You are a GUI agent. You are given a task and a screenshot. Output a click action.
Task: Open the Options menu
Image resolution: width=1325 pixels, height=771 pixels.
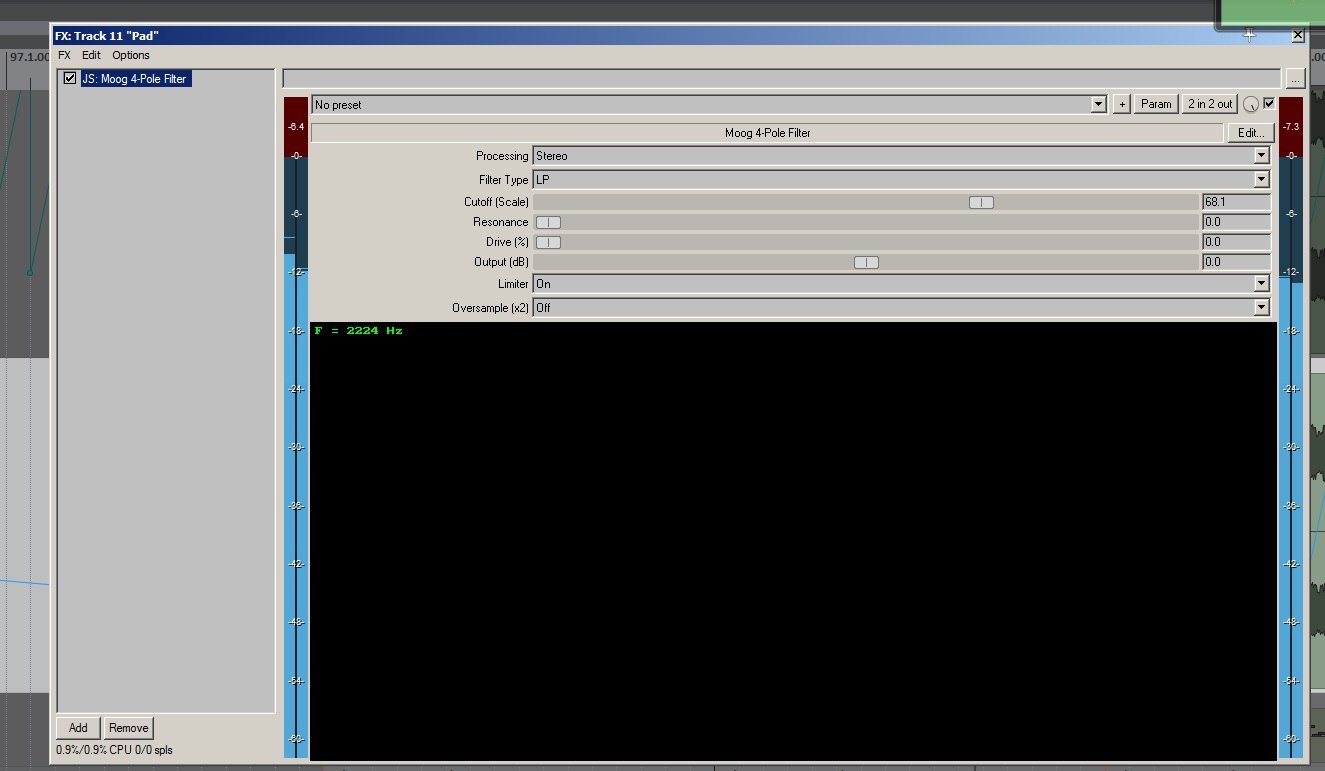(131, 55)
